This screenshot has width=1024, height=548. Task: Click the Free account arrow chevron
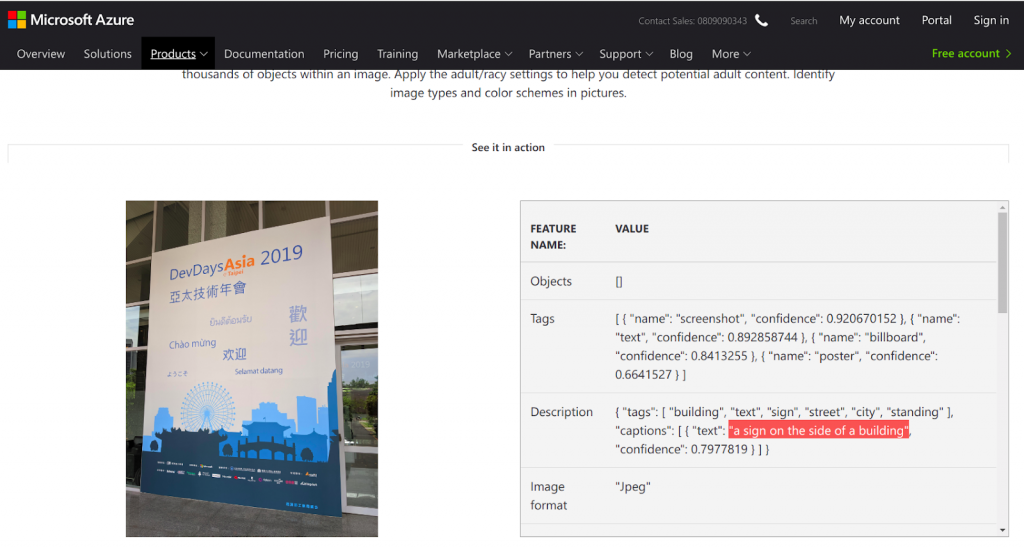(1008, 54)
